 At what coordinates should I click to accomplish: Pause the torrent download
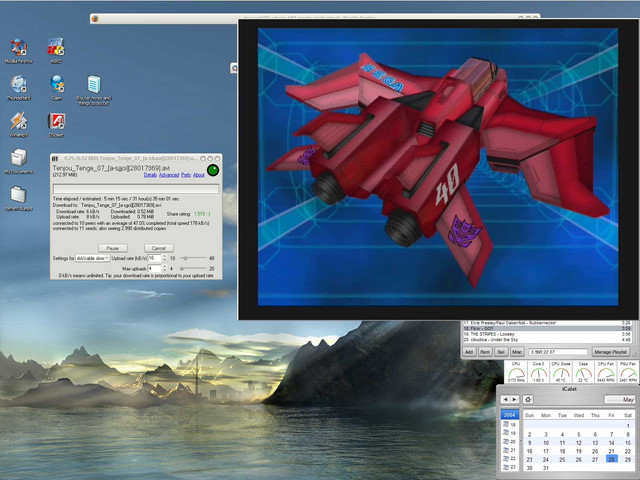tap(112, 247)
